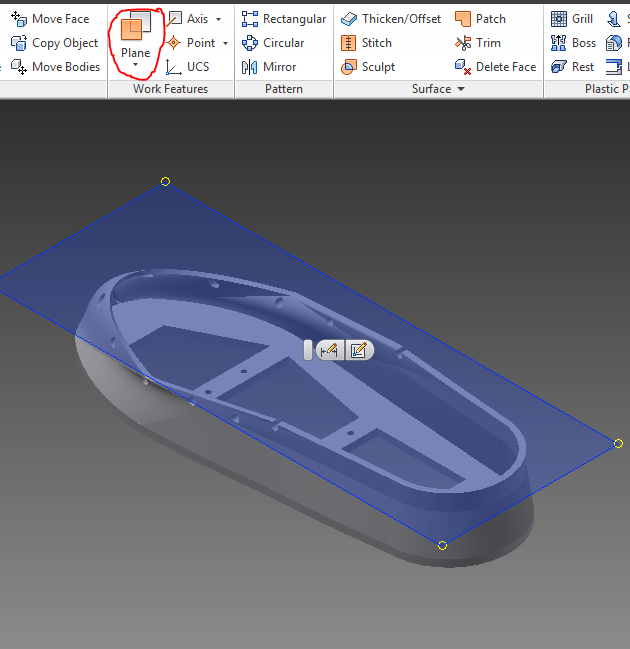The width and height of the screenshot is (630, 649).
Task: Click the right corner handle of the plane
Action: click(x=618, y=443)
